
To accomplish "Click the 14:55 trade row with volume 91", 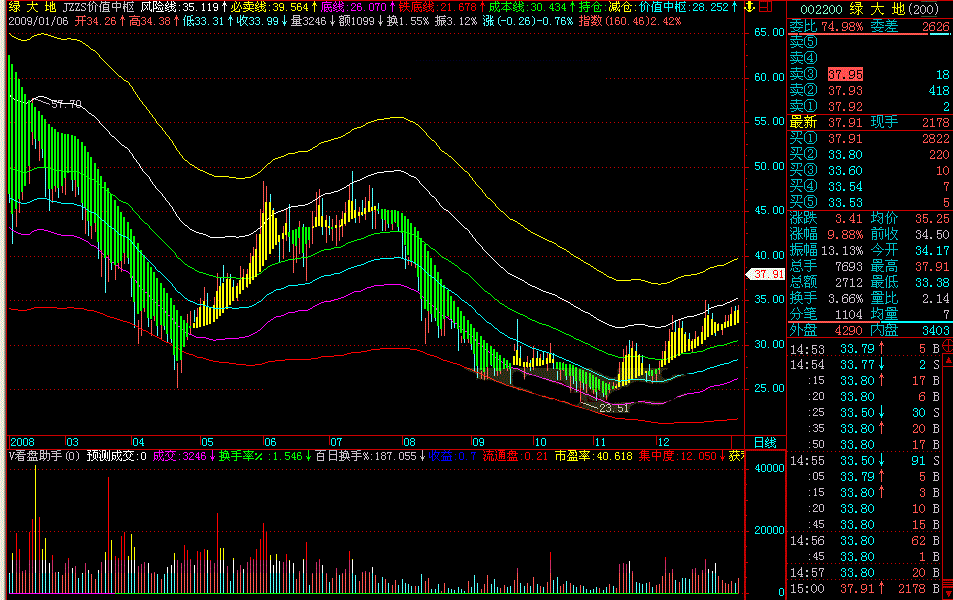I will click(x=865, y=461).
